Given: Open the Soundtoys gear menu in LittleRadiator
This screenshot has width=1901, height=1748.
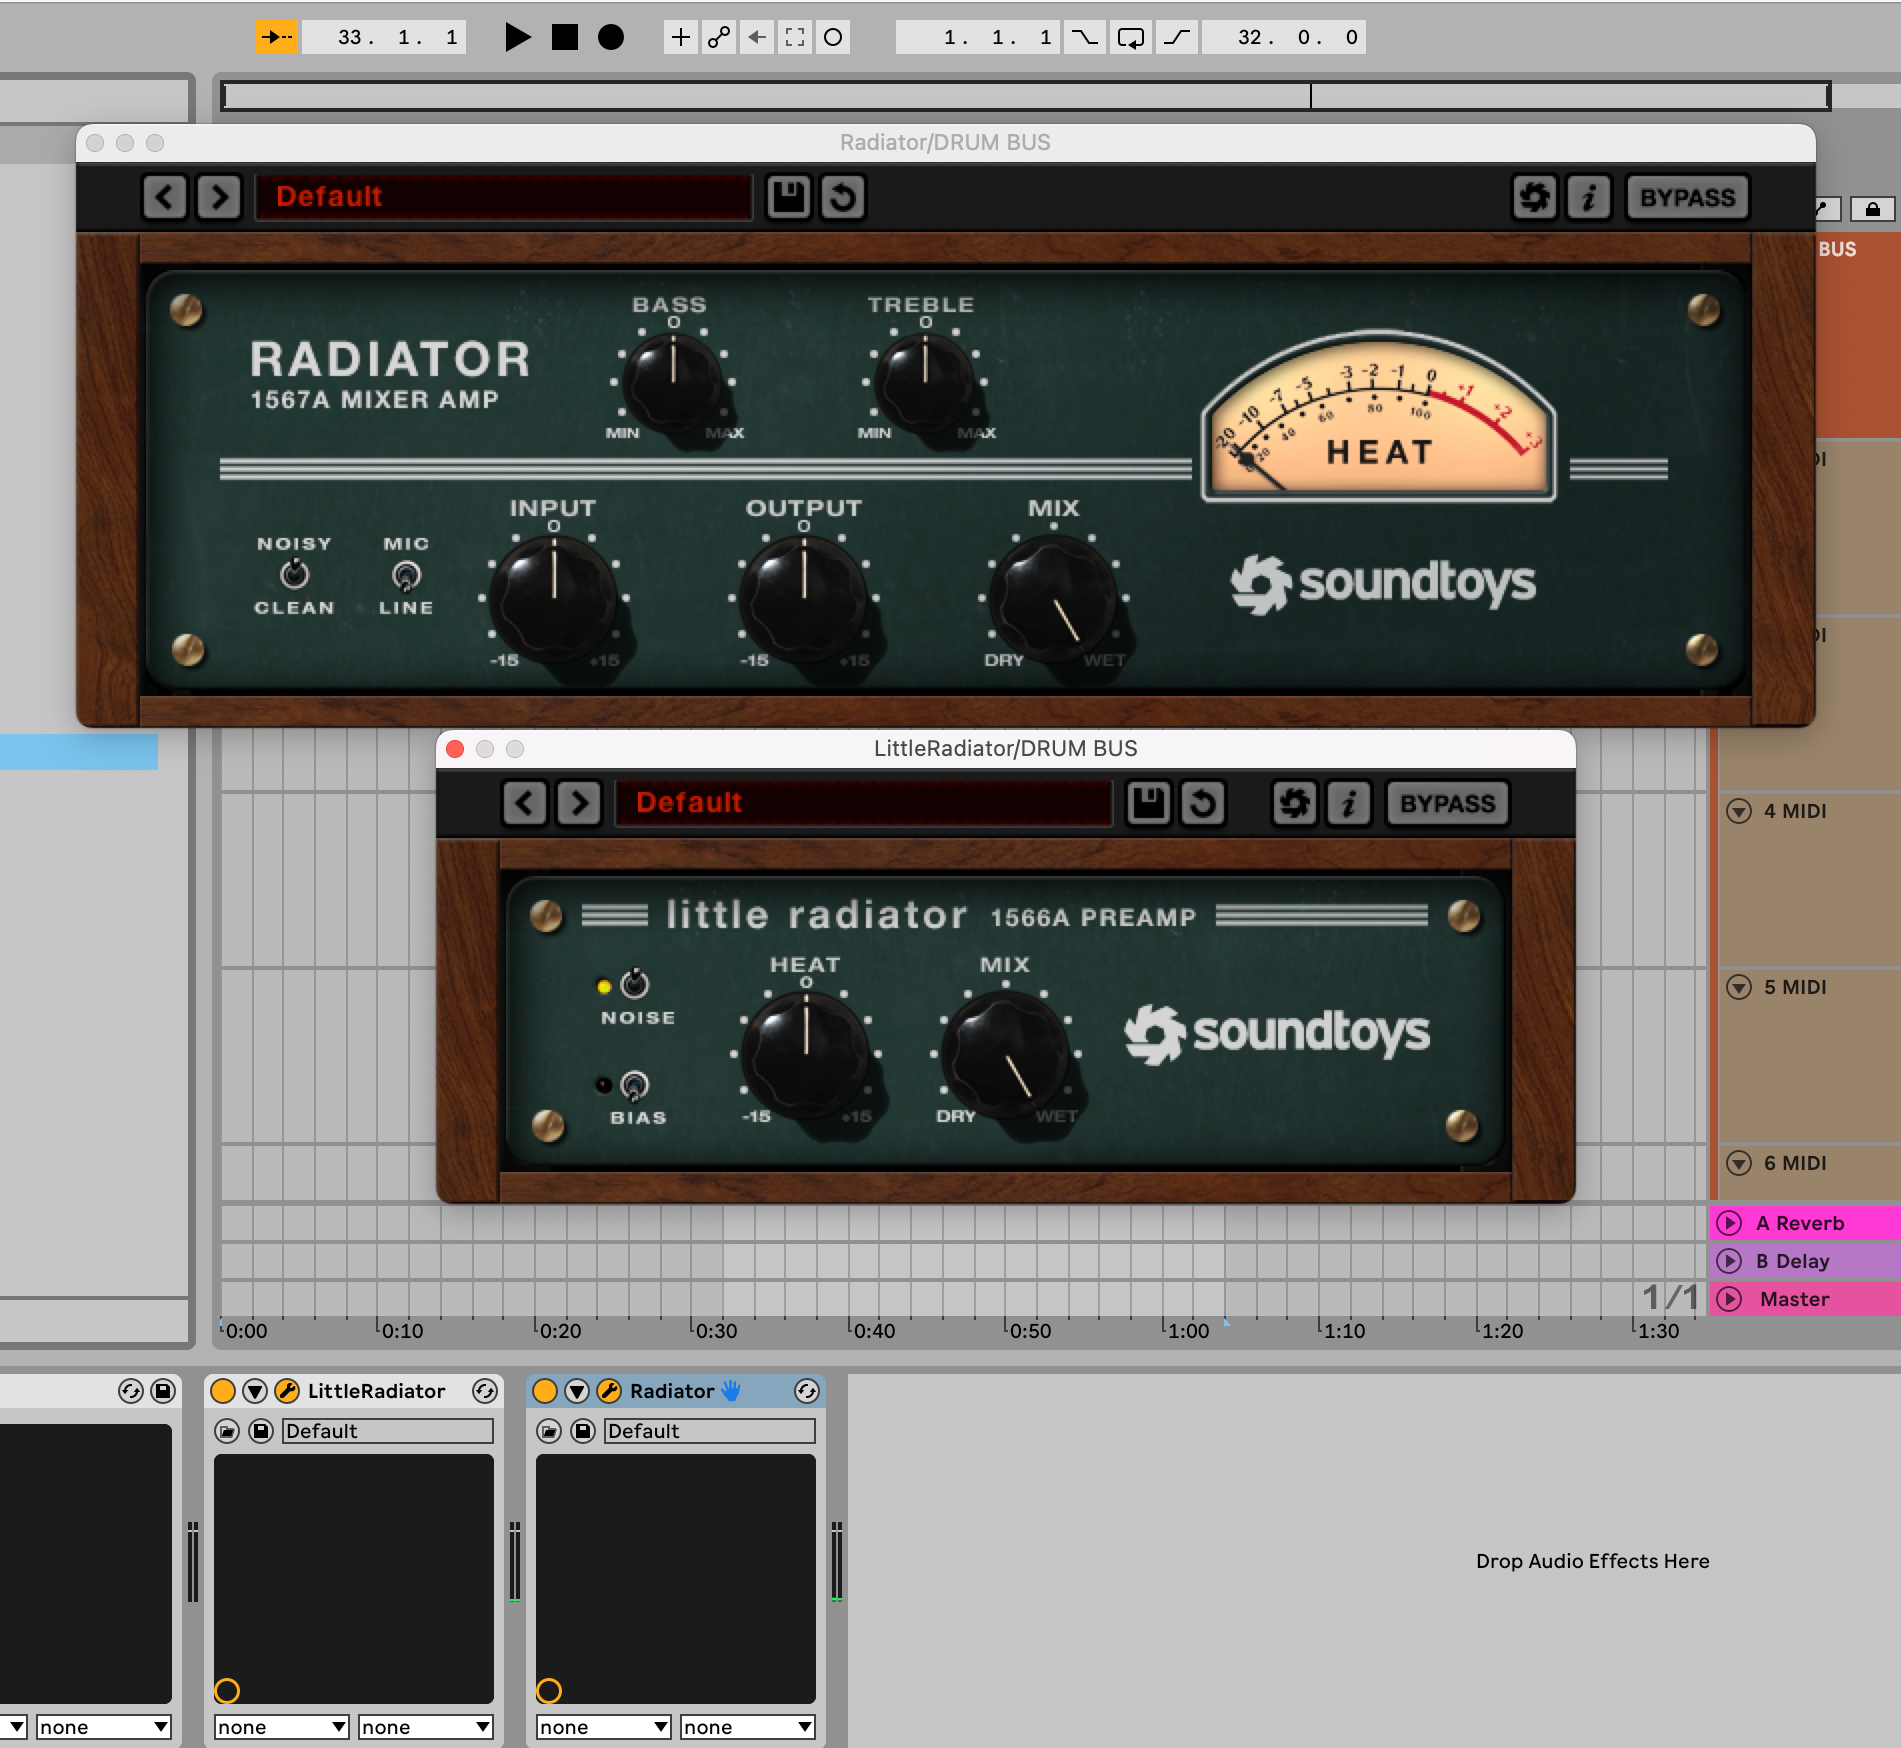Looking at the screenshot, I should [1295, 803].
